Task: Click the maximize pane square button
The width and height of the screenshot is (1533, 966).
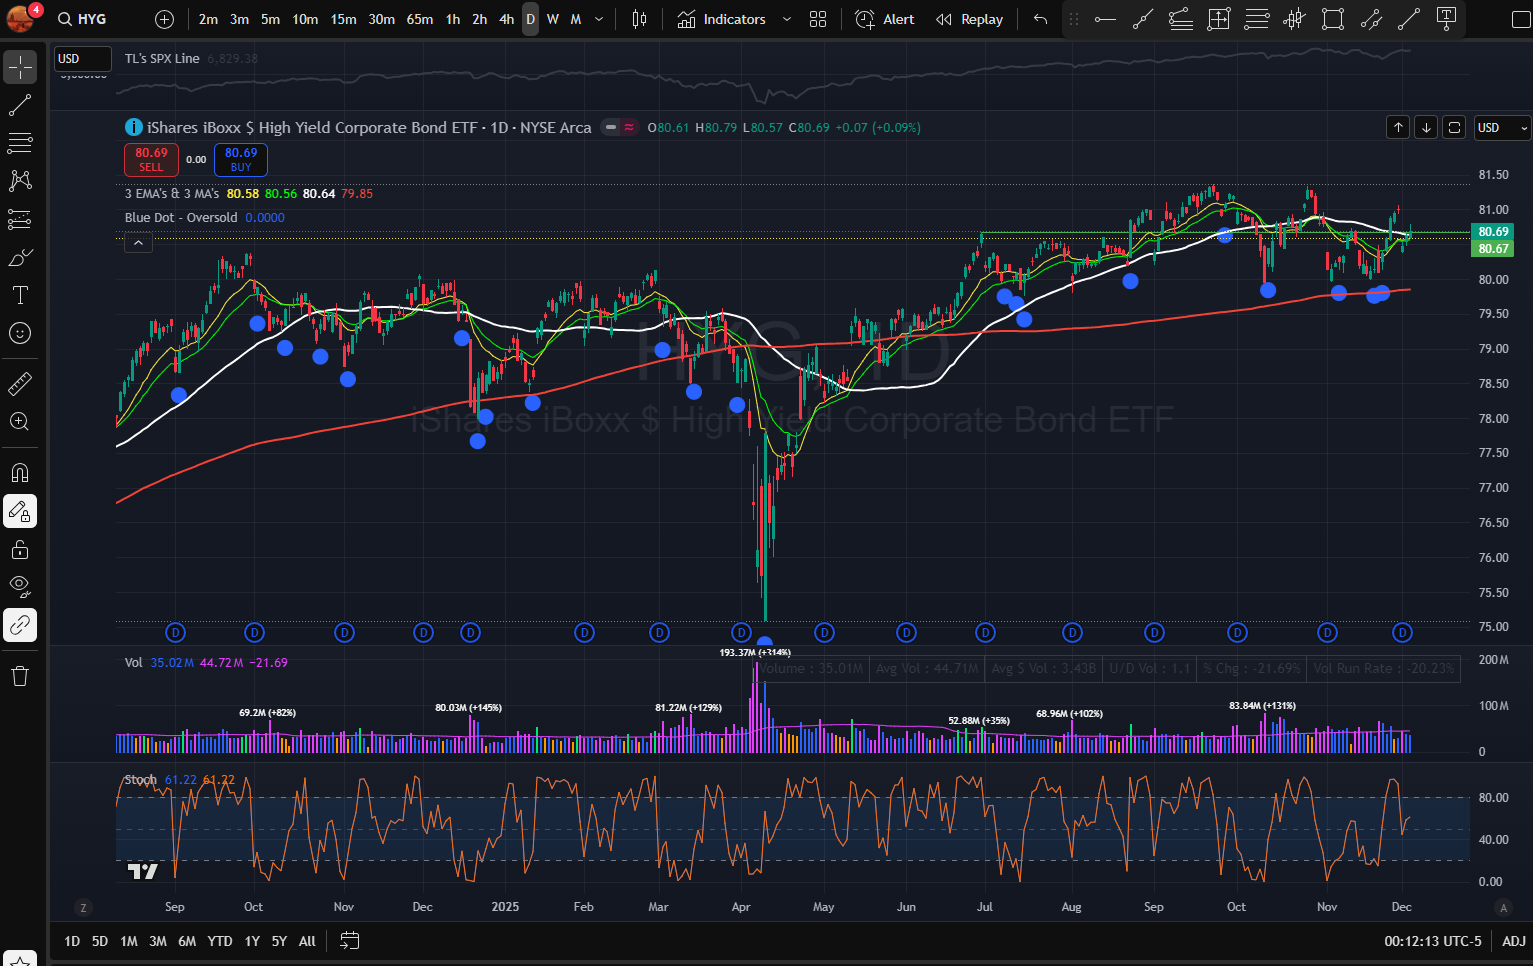Action: pyautogui.click(x=1454, y=127)
